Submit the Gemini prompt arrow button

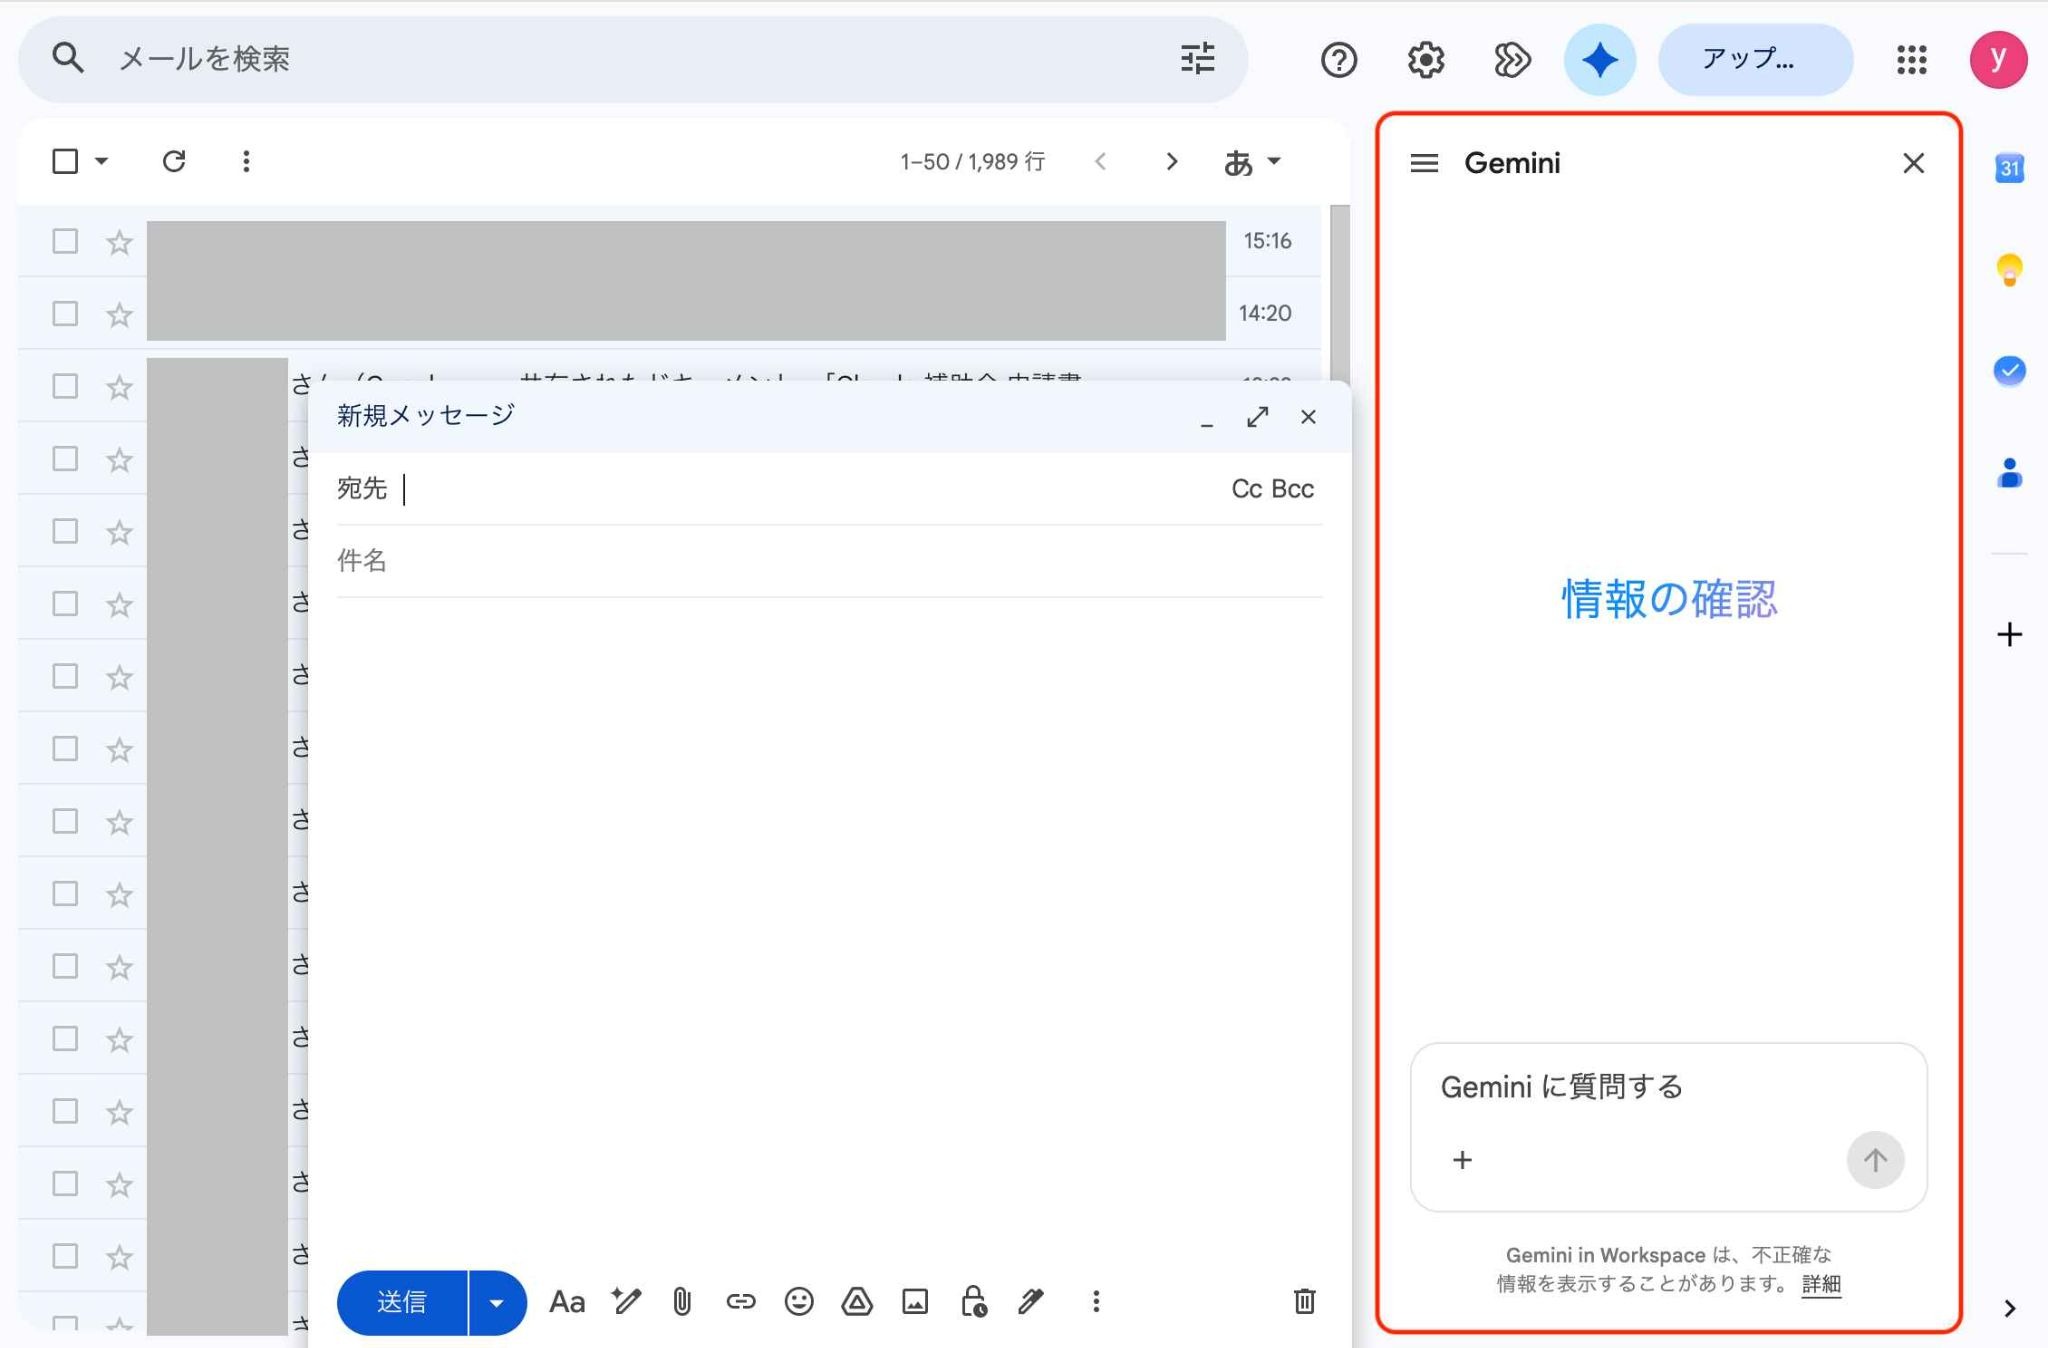(1875, 1160)
